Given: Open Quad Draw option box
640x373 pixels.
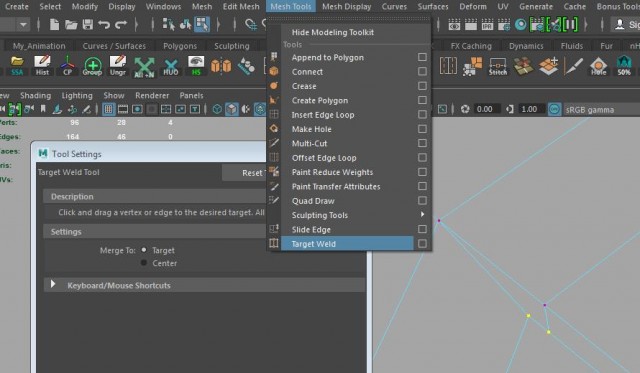Looking at the screenshot, I should point(422,200).
